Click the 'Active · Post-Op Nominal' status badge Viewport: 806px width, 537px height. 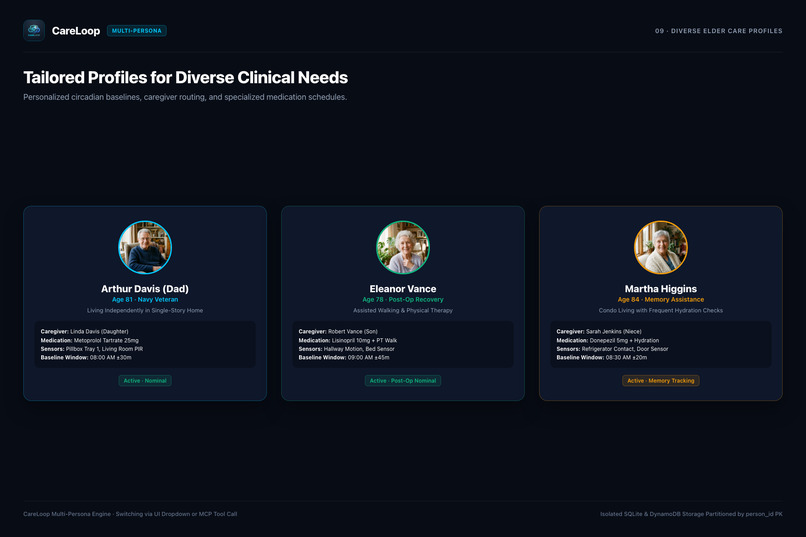point(403,381)
